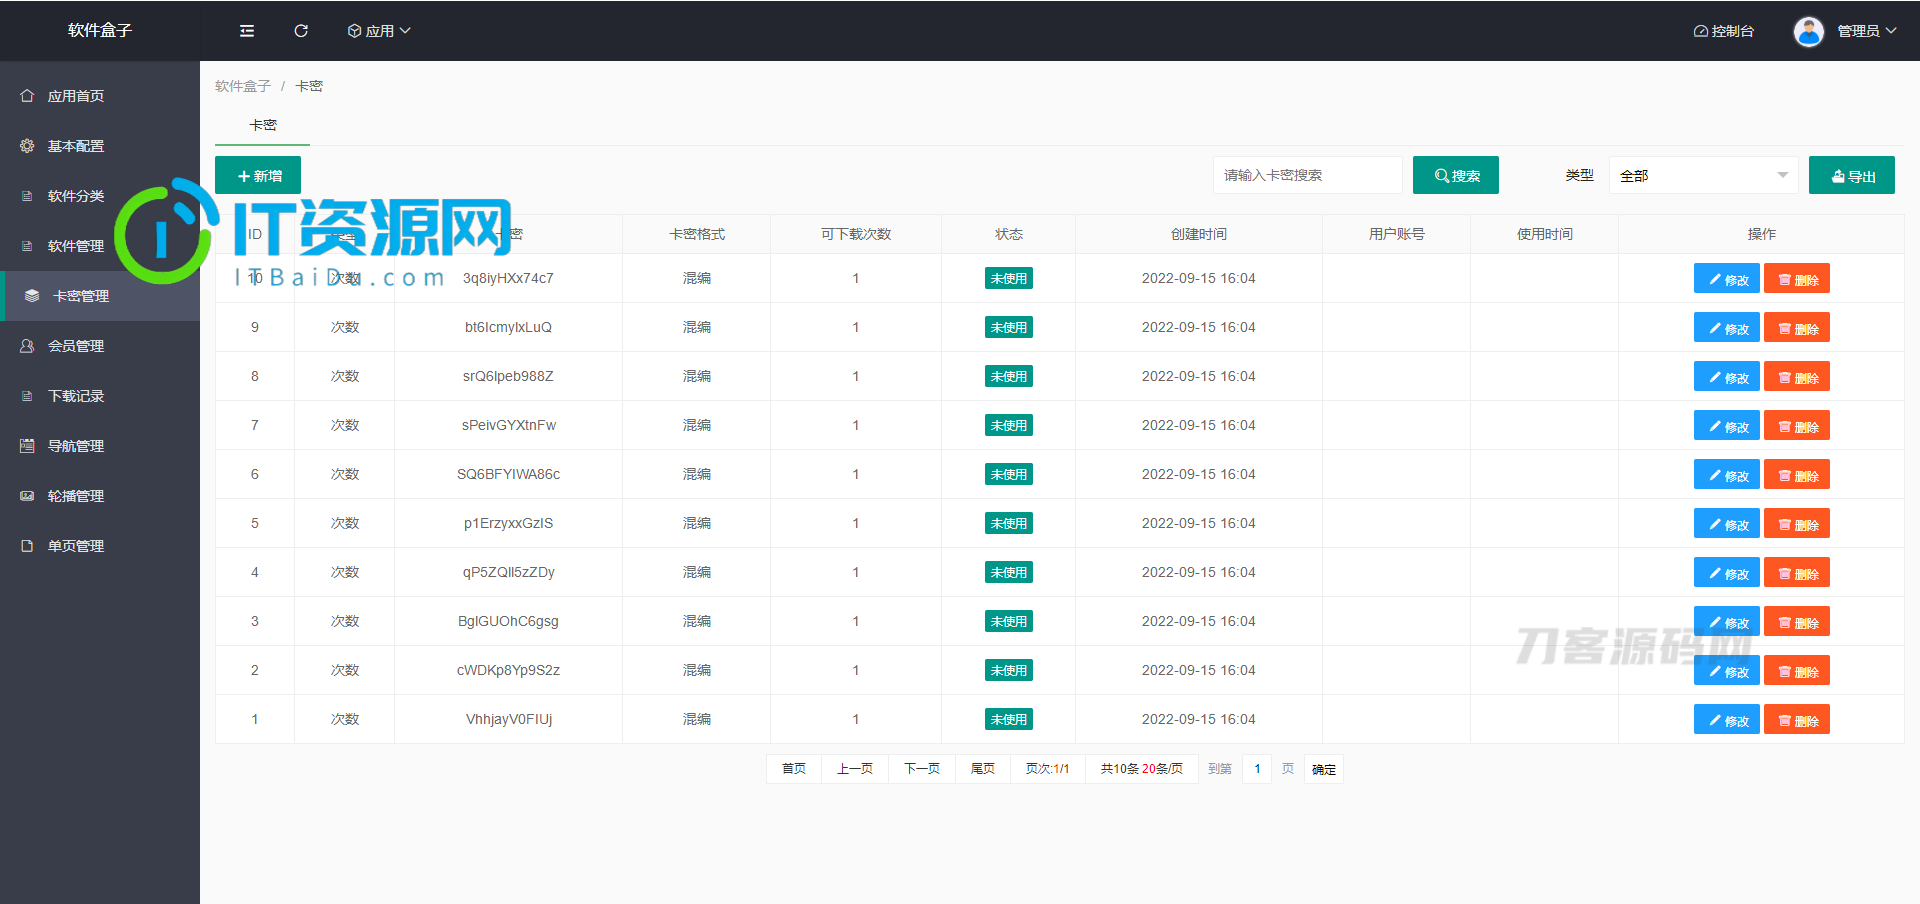Open 软件分类 in the sidebar
Viewport: 1920px width, 904px height.
pos(100,196)
